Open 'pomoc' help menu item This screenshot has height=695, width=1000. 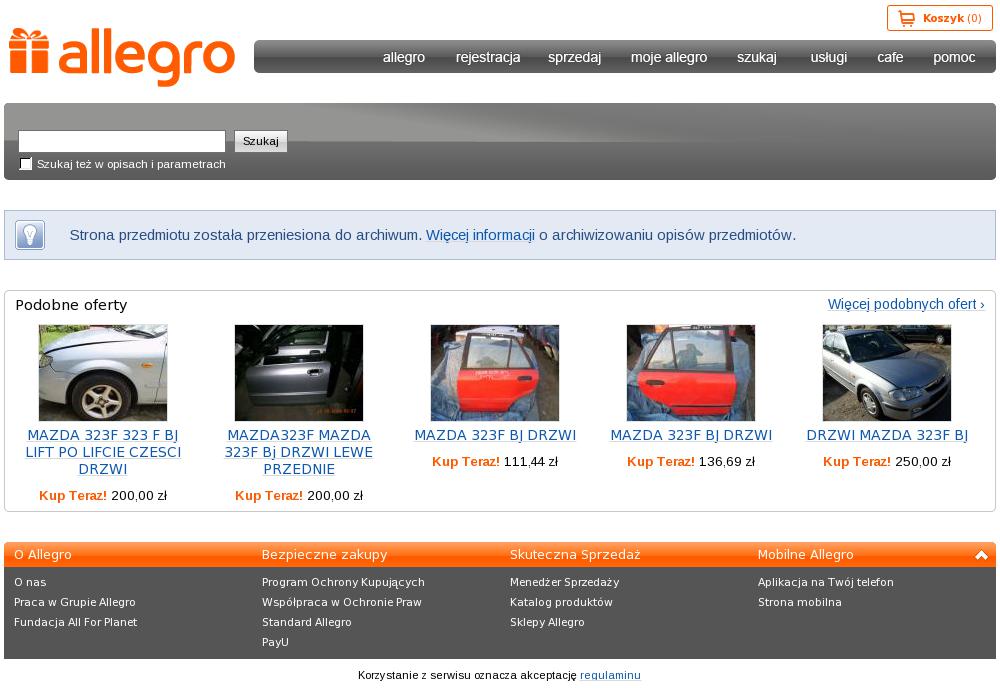pos(954,57)
